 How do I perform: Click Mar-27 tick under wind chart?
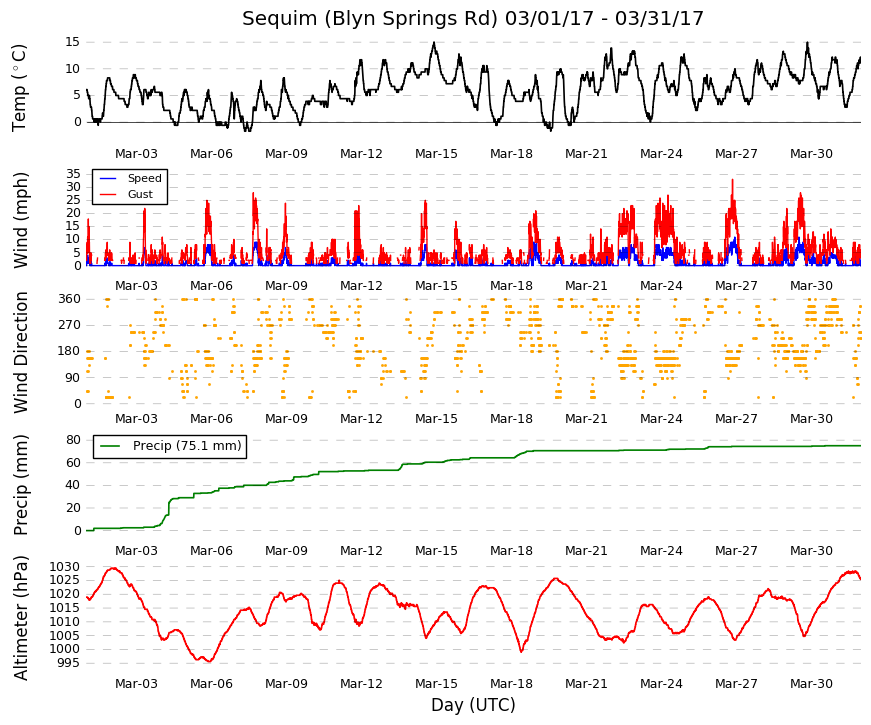click(x=736, y=286)
